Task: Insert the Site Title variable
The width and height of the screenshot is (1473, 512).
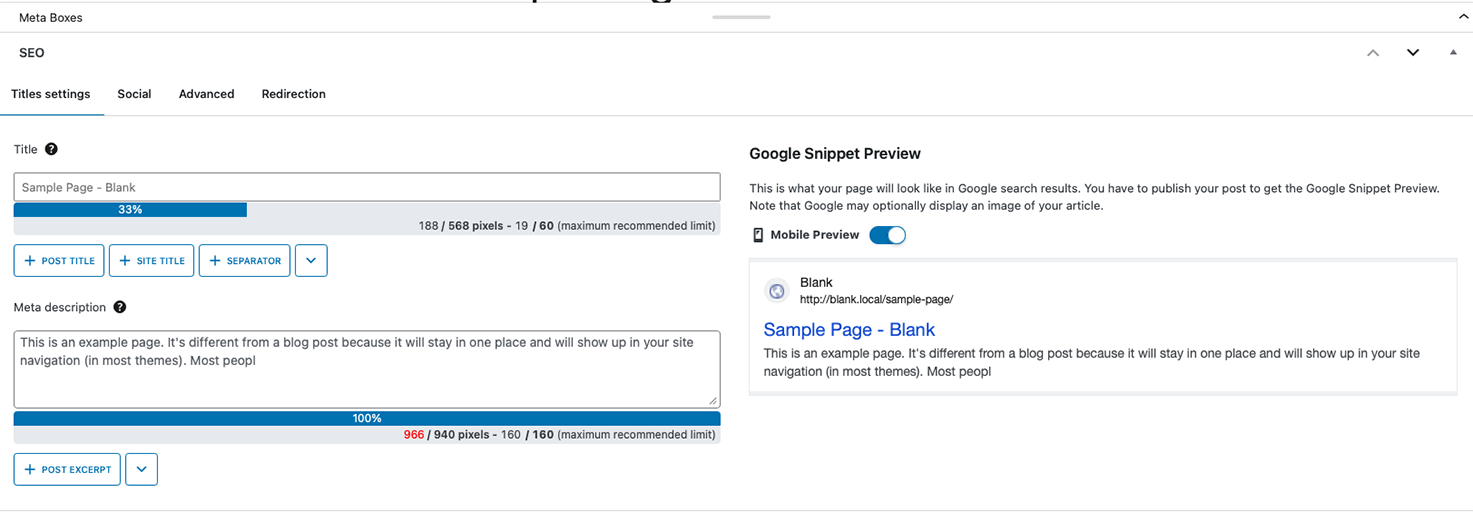Action: point(152,260)
